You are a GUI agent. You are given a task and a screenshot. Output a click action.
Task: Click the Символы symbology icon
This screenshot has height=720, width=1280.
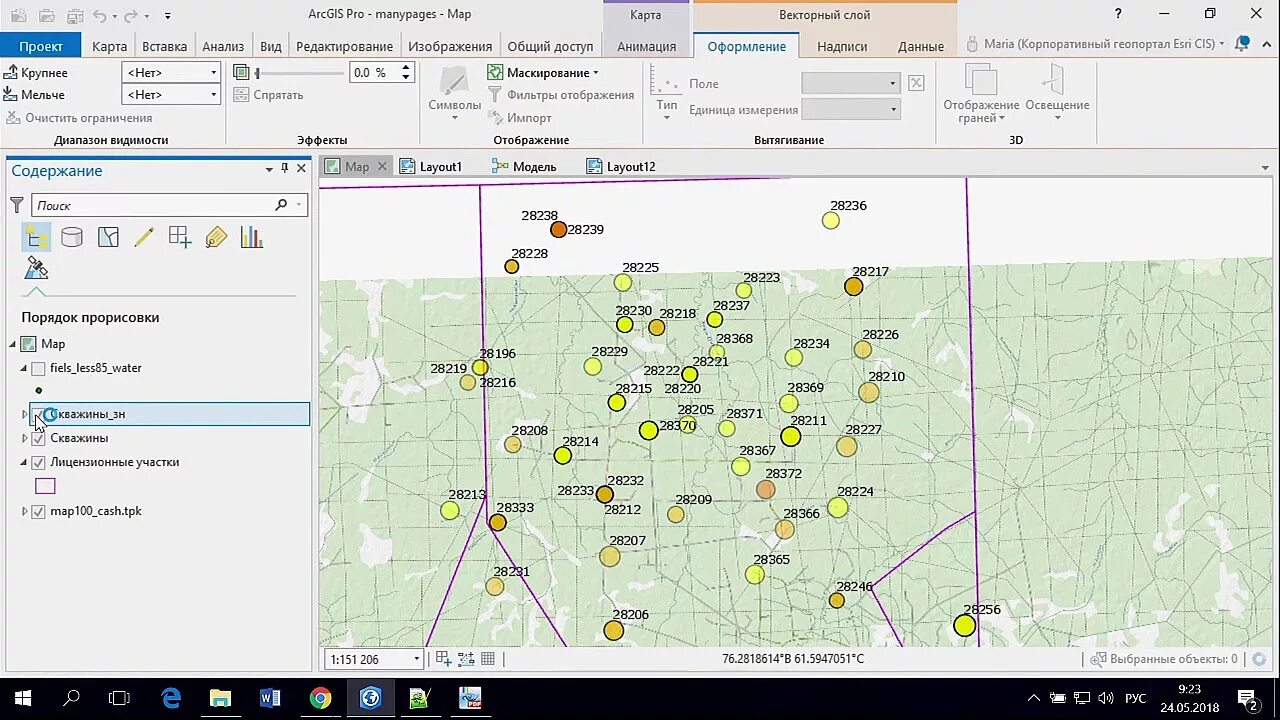click(x=455, y=83)
